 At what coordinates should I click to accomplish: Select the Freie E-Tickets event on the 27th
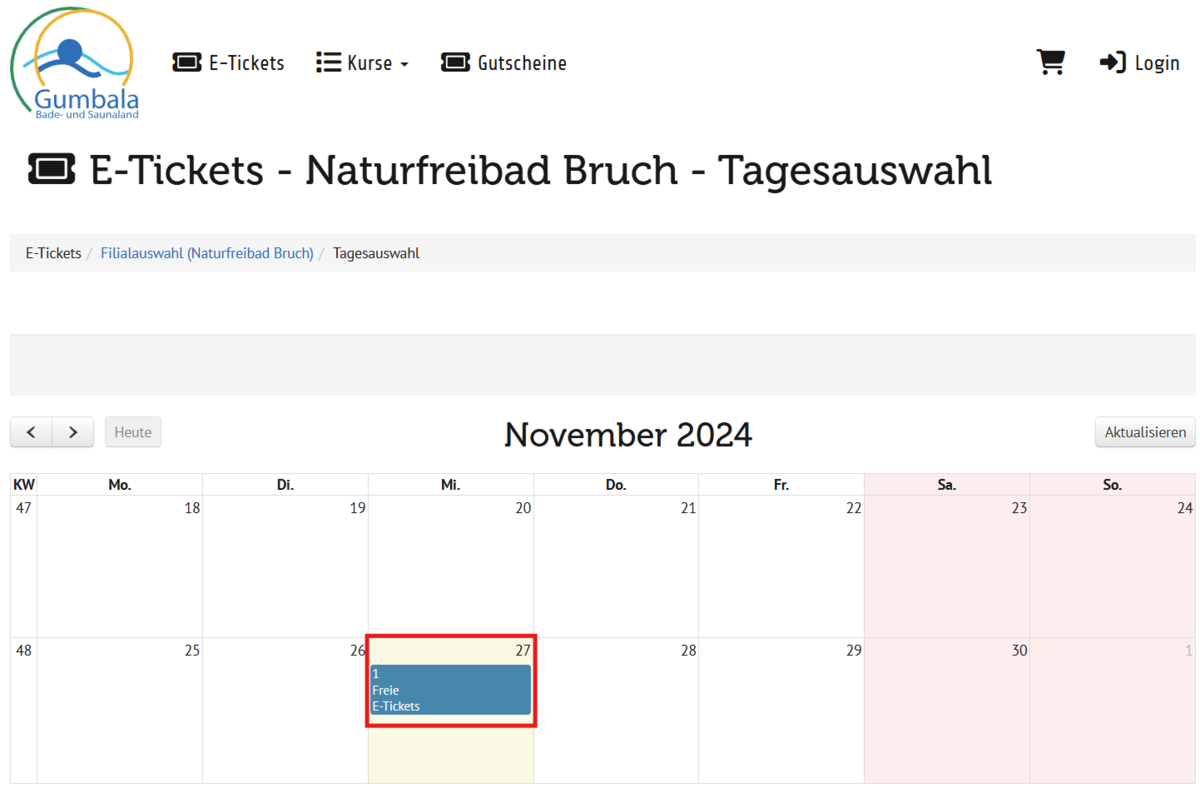pos(450,690)
